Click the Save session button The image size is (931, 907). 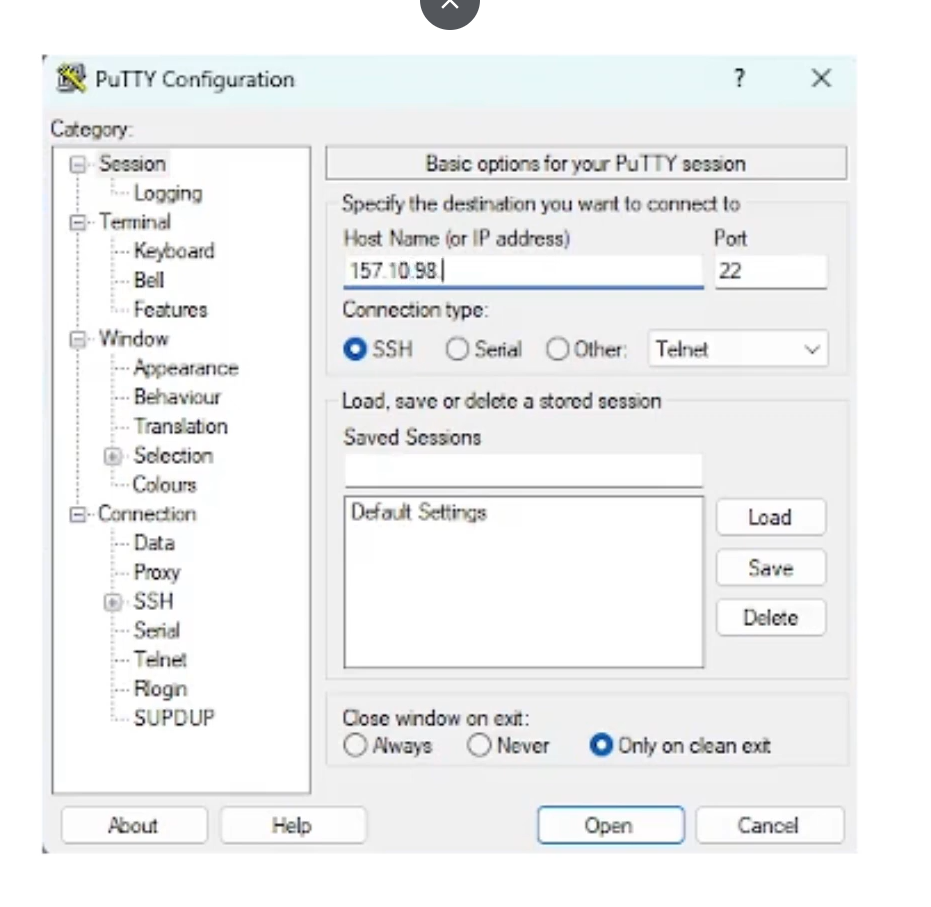(770, 568)
